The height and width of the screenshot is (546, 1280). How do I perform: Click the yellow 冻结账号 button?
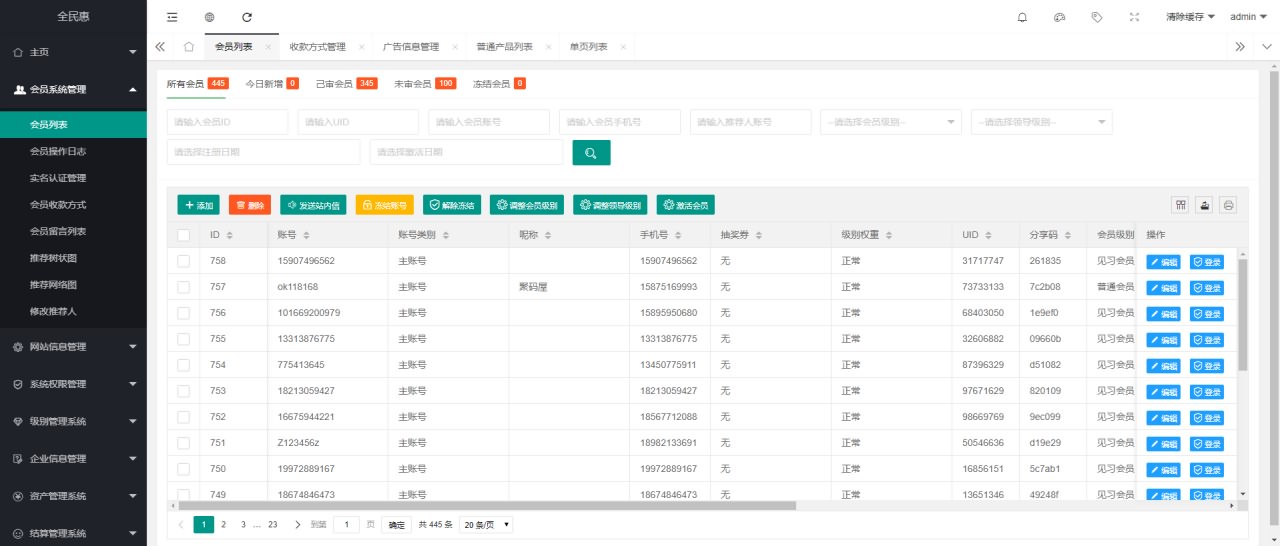tap(384, 205)
